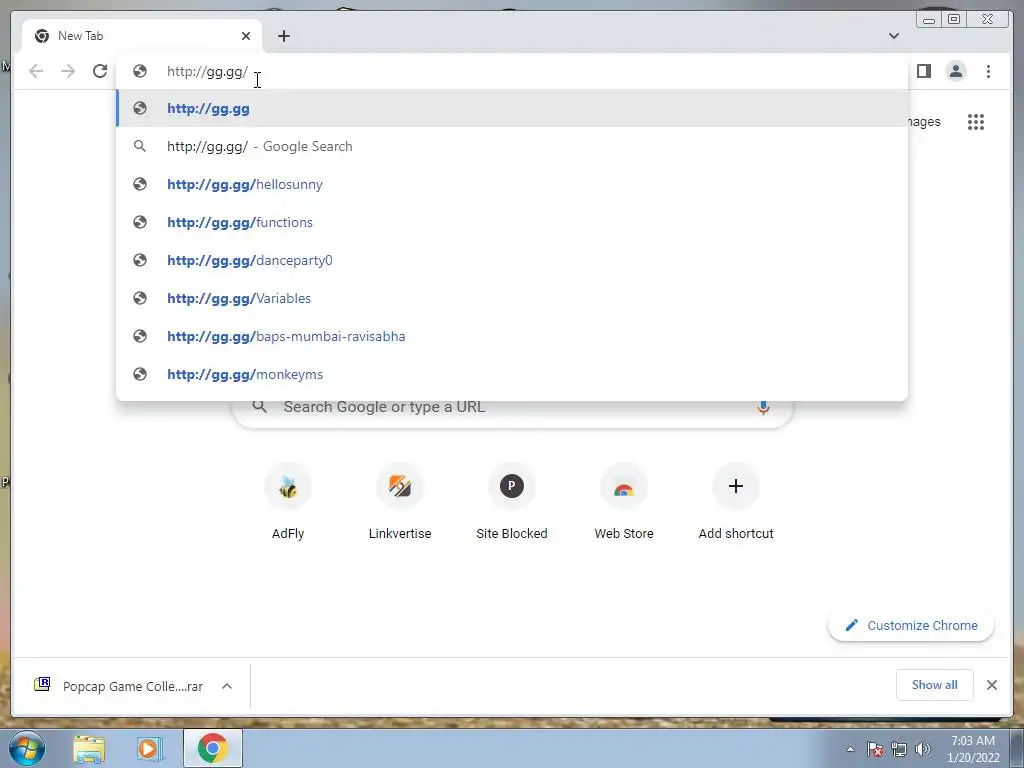Click the volume speaker tray icon
Image resolution: width=1024 pixels, height=768 pixels.
[x=923, y=750]
